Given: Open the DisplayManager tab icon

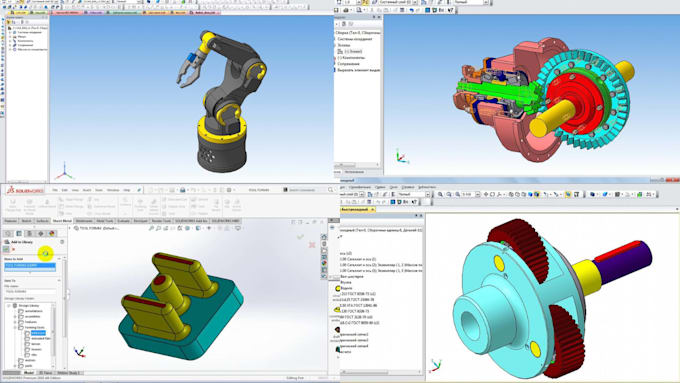Looking at the screenshot, I should [x=52, y=233].
